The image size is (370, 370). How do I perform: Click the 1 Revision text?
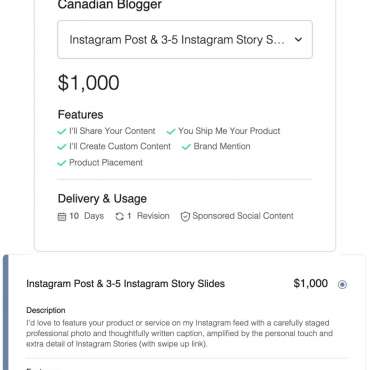coord(148,216)
